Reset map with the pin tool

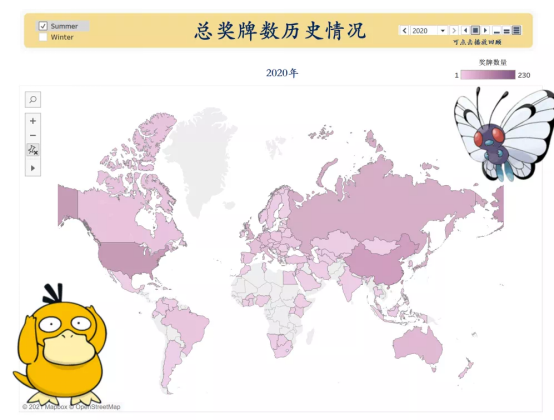click(x=33, y=150)
